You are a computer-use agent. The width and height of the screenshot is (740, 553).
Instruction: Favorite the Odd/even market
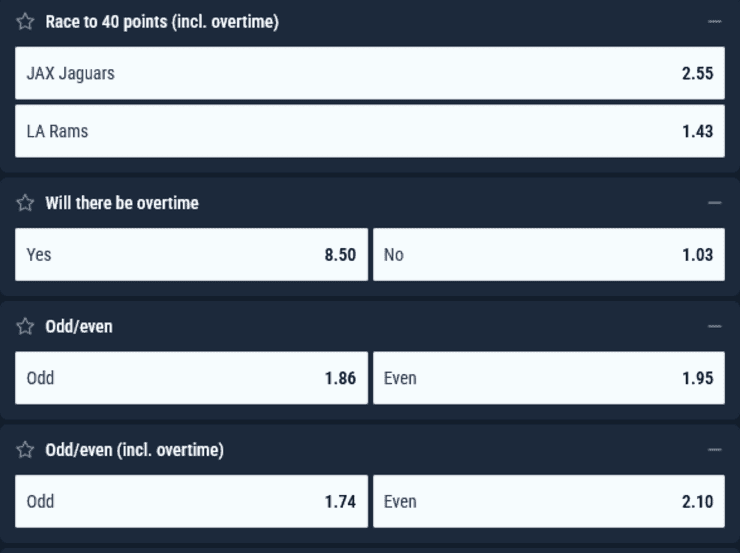(x=26, y=327)
